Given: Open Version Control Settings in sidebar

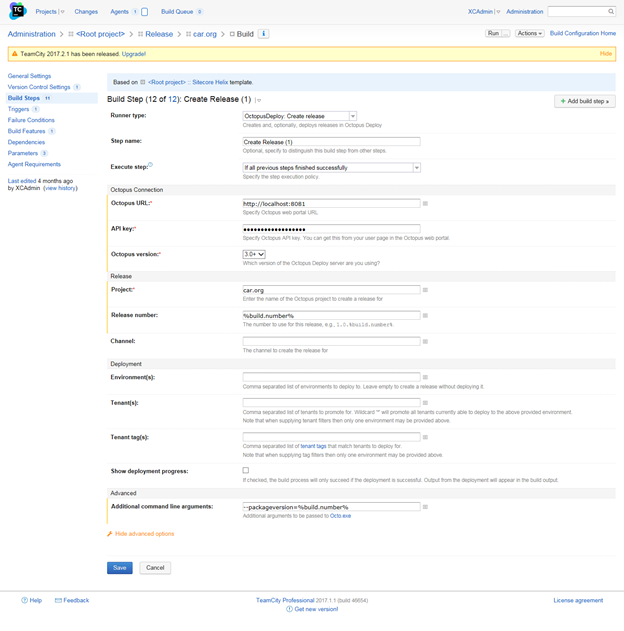Looking at the screenshot, I should [x=39, y=87].
